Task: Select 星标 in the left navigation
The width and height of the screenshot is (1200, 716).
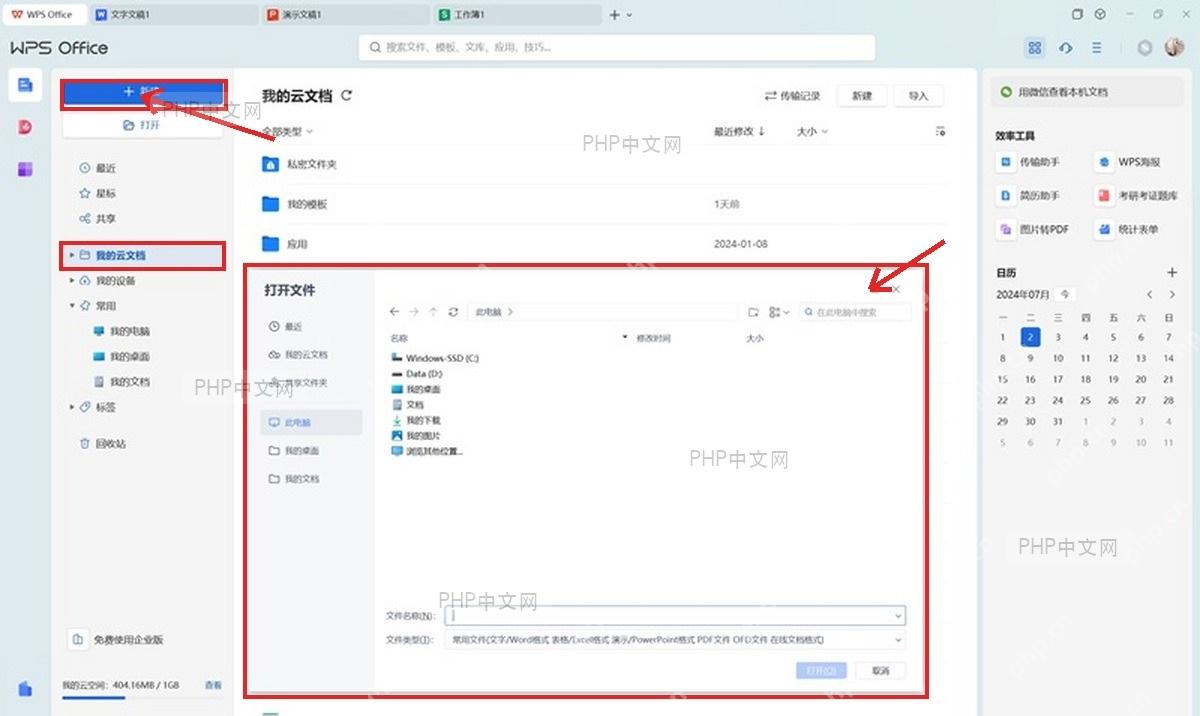Action: (x=97, y=193)
